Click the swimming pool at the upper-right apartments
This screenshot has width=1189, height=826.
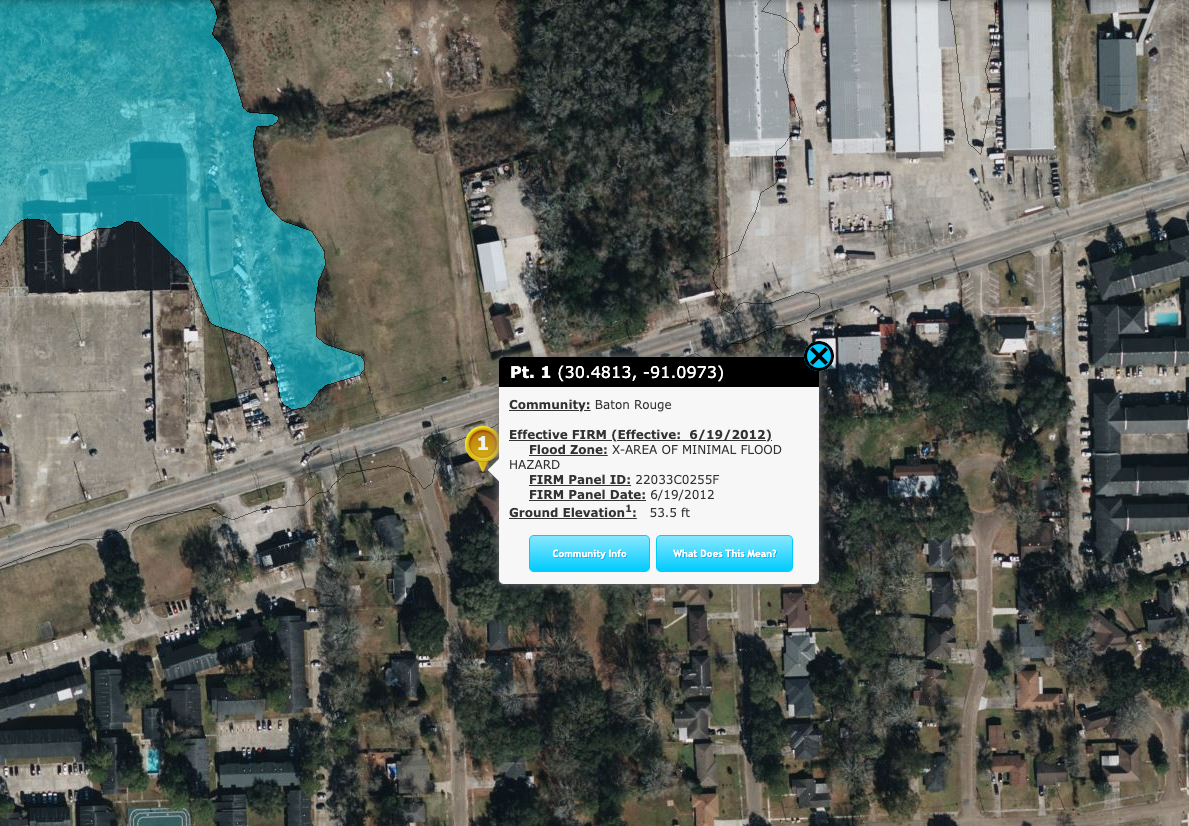click(x=1166, y=316)
